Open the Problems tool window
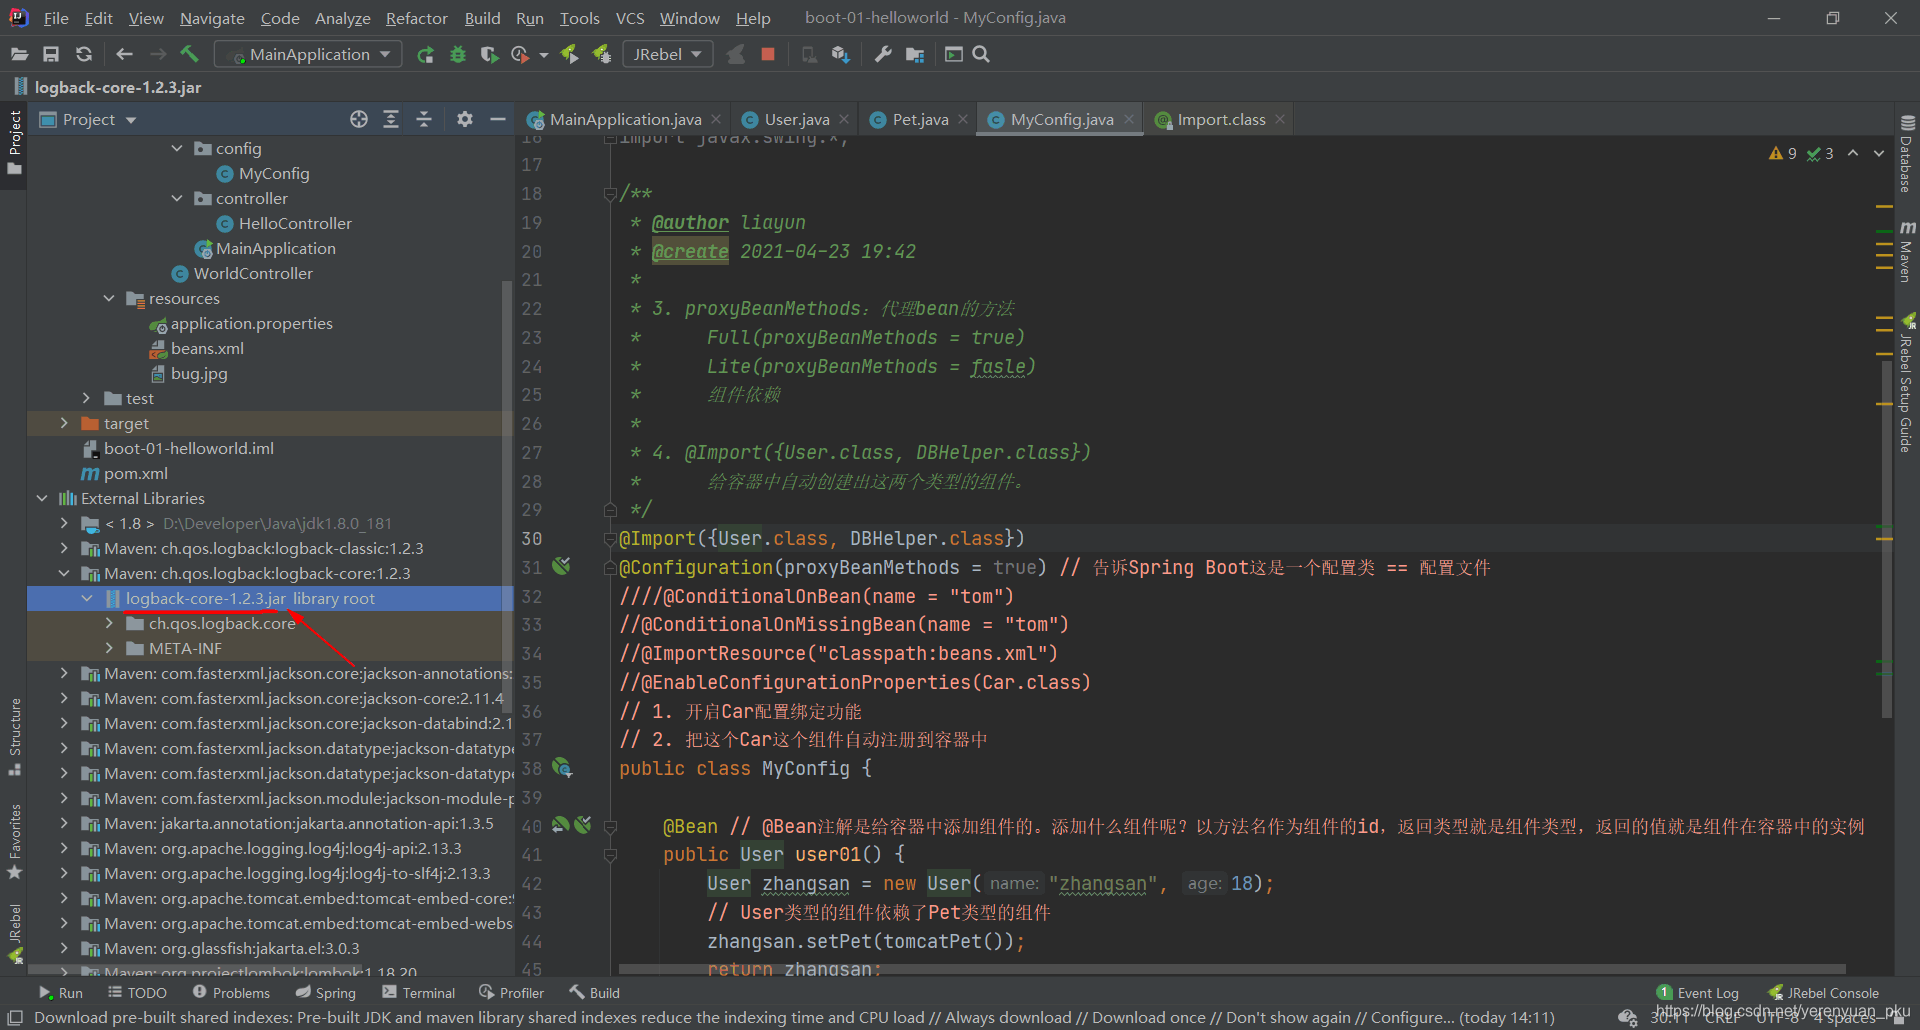Viewport: 1920px width, 1030px height. coord(231,992)
